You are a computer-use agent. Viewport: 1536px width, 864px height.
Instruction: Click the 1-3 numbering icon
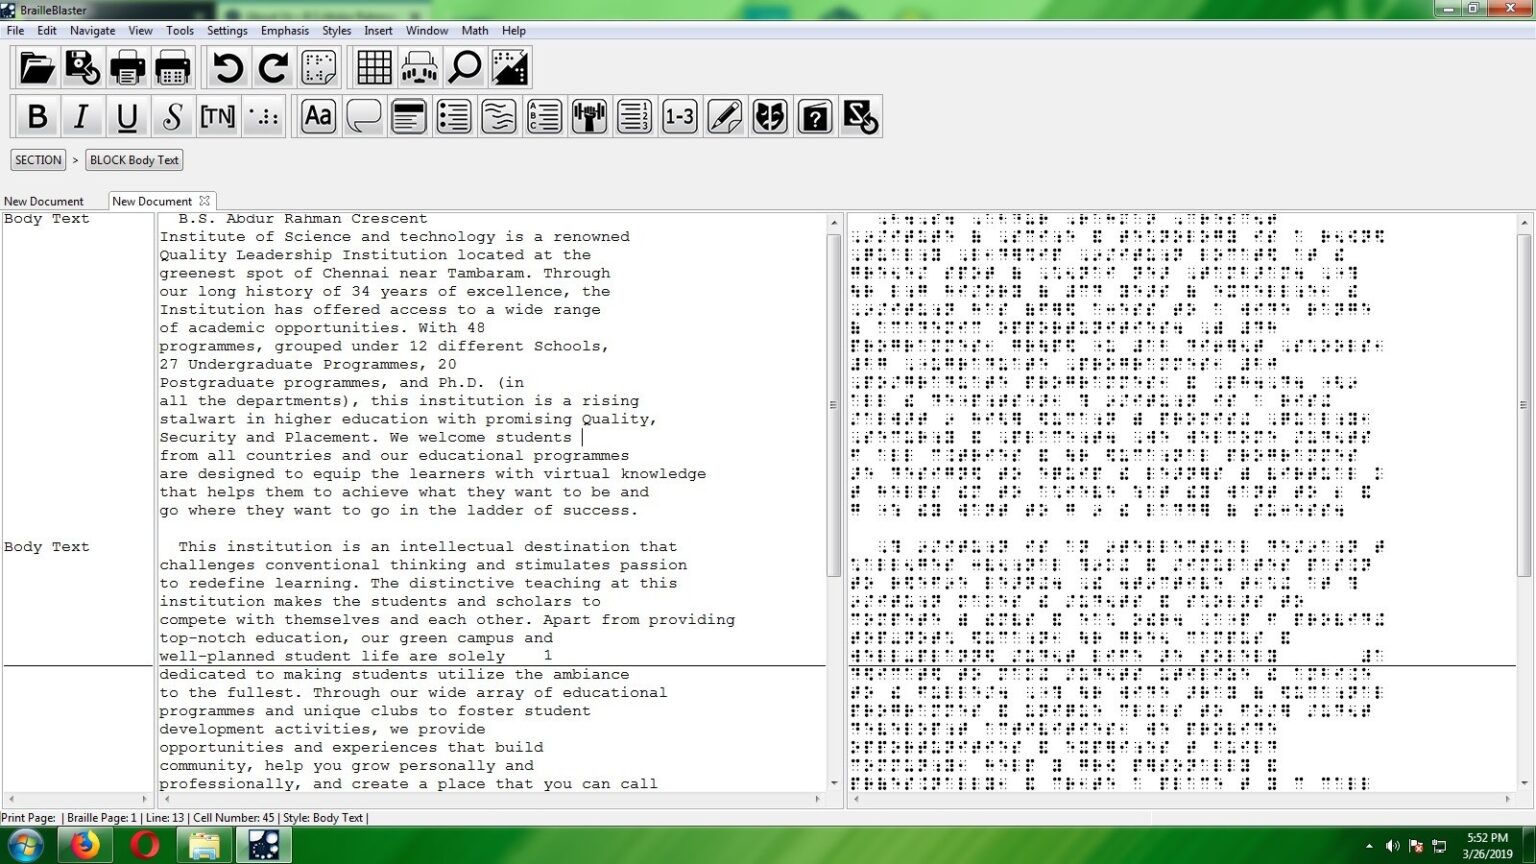click(679, 117)
